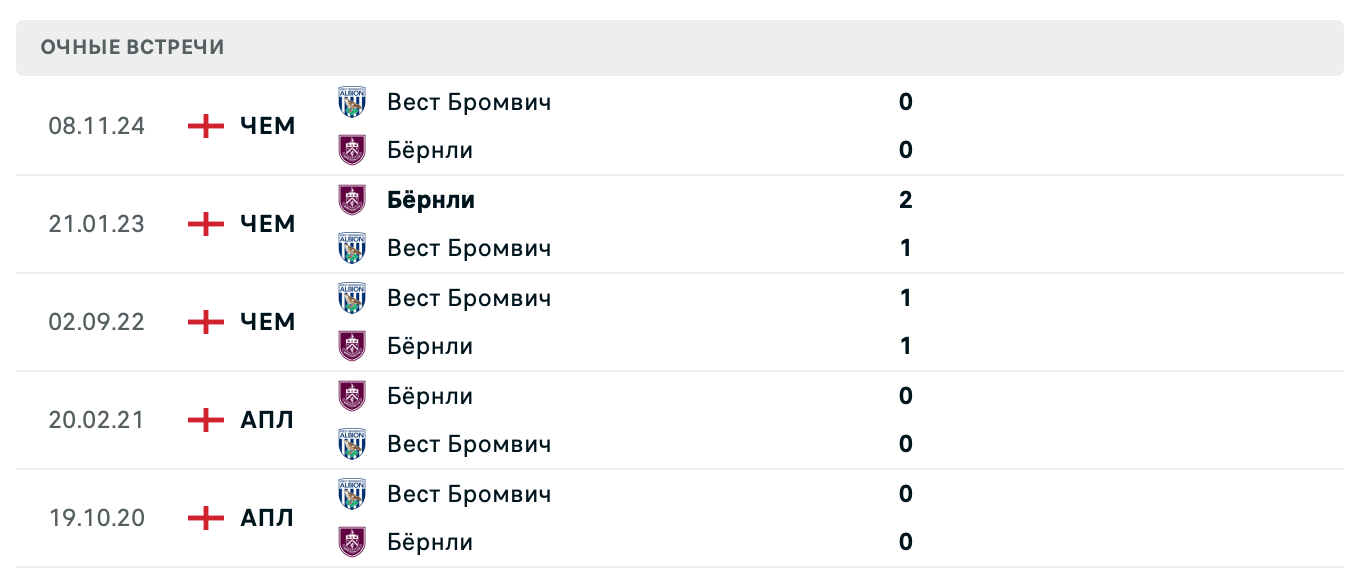Click England flag beside 02.09.22 ЧЕМ
The width and height of the screenshot is (1360, 584).
[x=206, y=322]
